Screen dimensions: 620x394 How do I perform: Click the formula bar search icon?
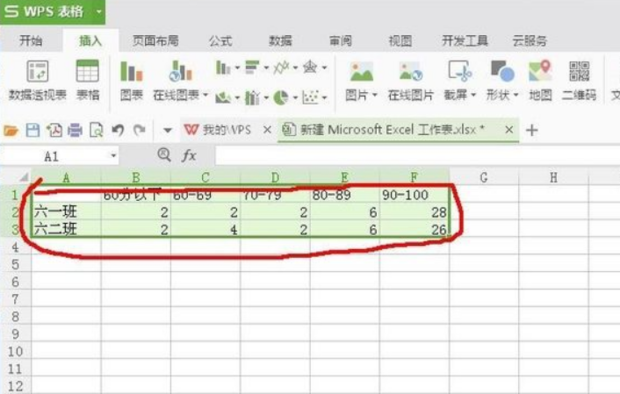click(x=164, y=155)
